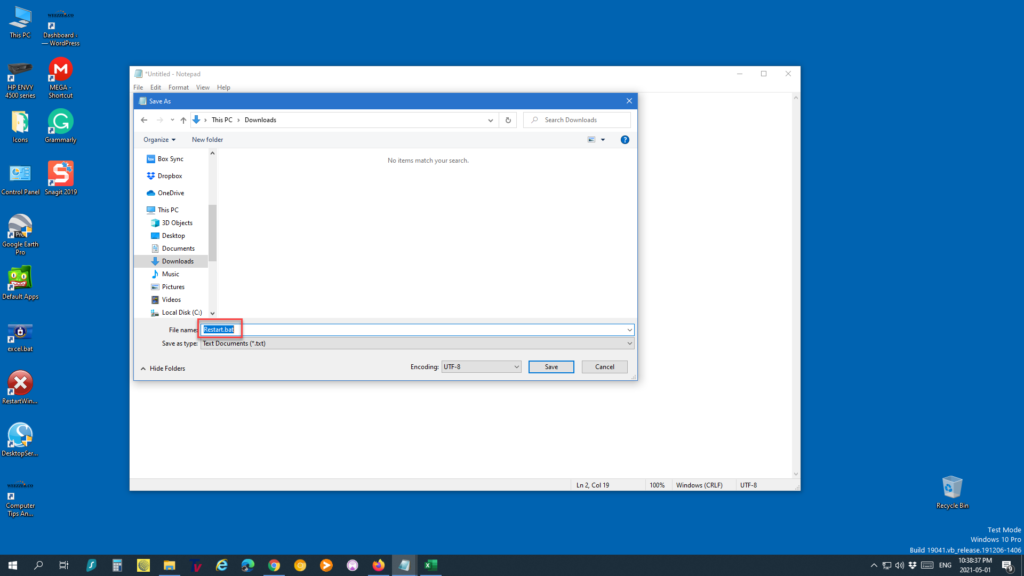Select OneDrive in the sidebar
The width and height of the screenshot is (1024, 576).
[x=170, y=193]
